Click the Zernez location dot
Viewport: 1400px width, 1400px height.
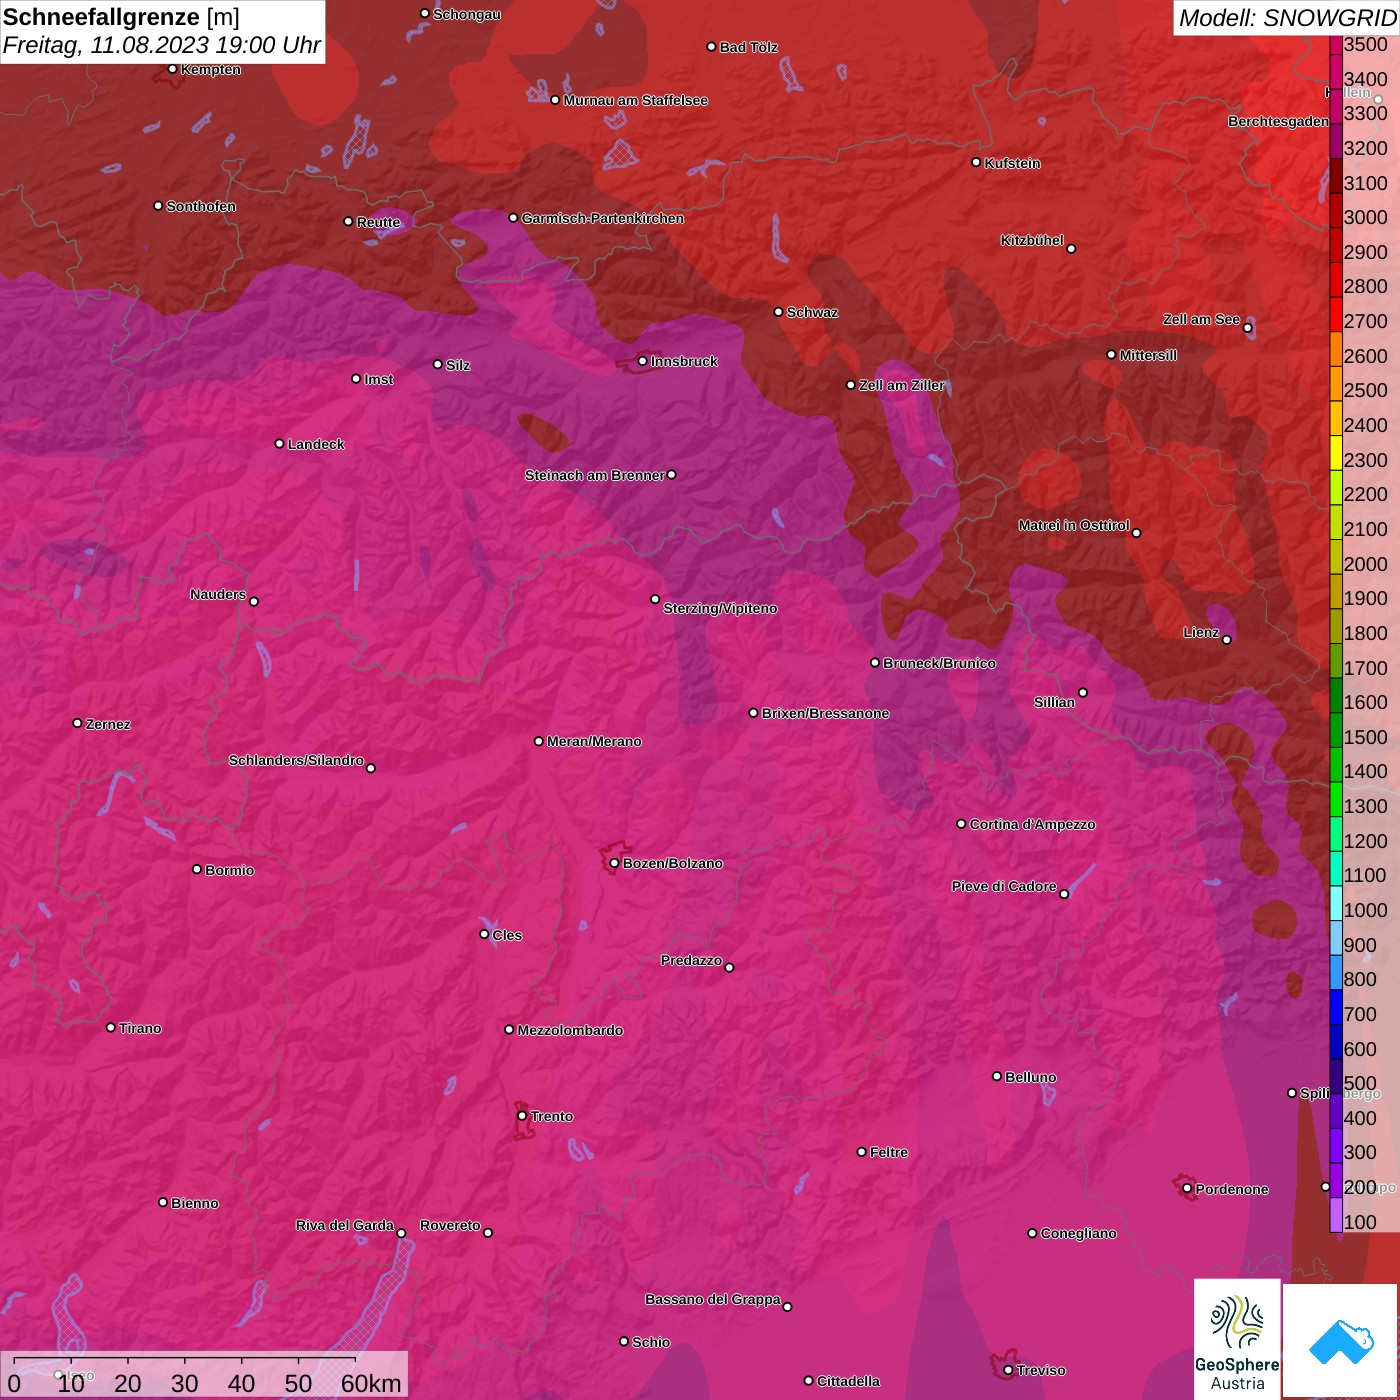[77, 723]
